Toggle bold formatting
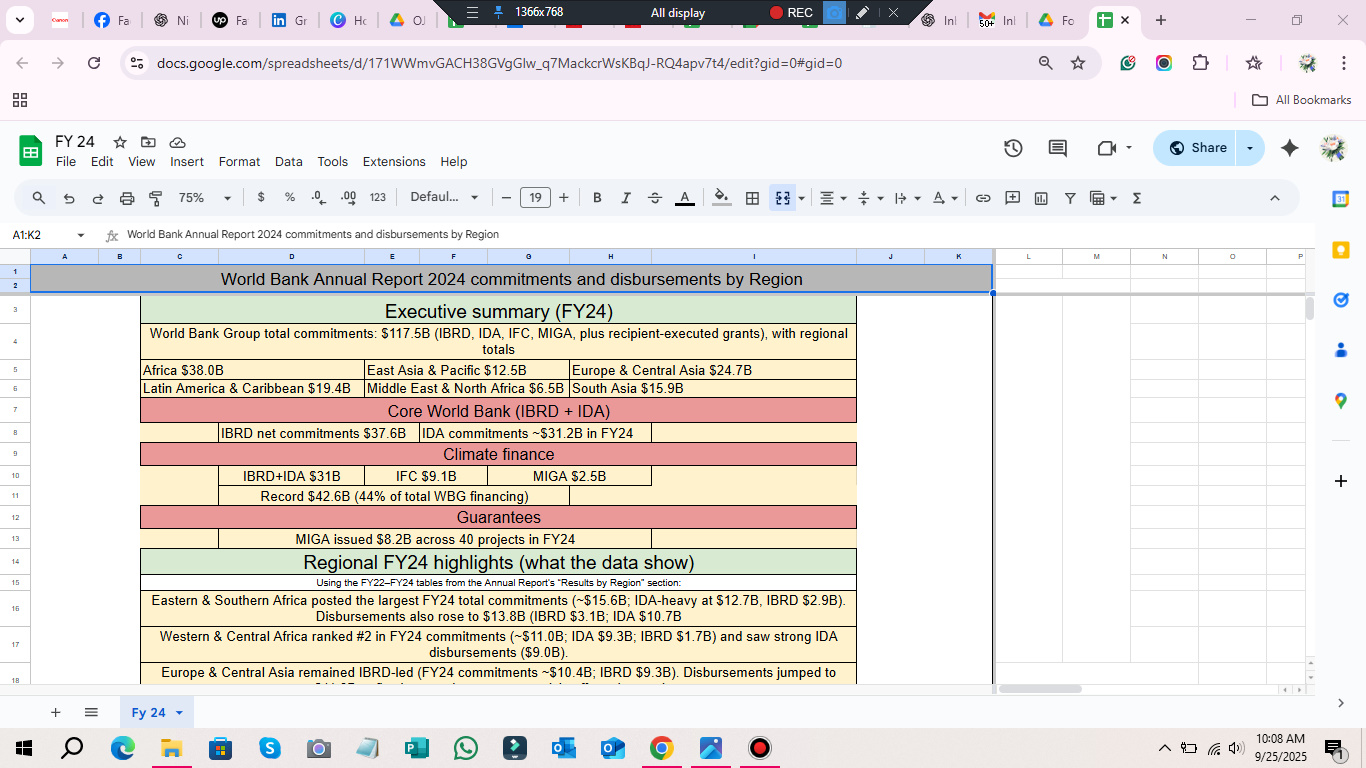This screenshot has height=768, width=1366. [597, 198]
